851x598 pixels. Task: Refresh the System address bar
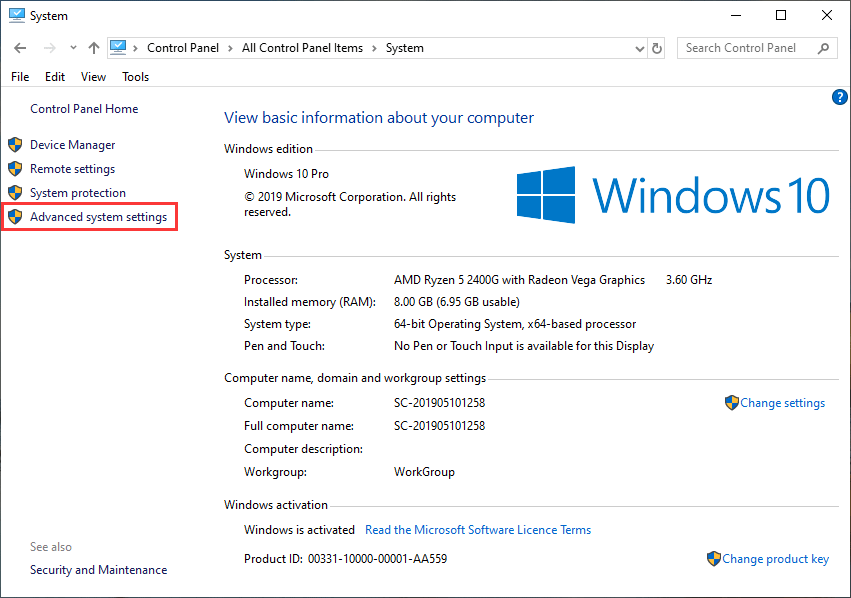(657, 48)
